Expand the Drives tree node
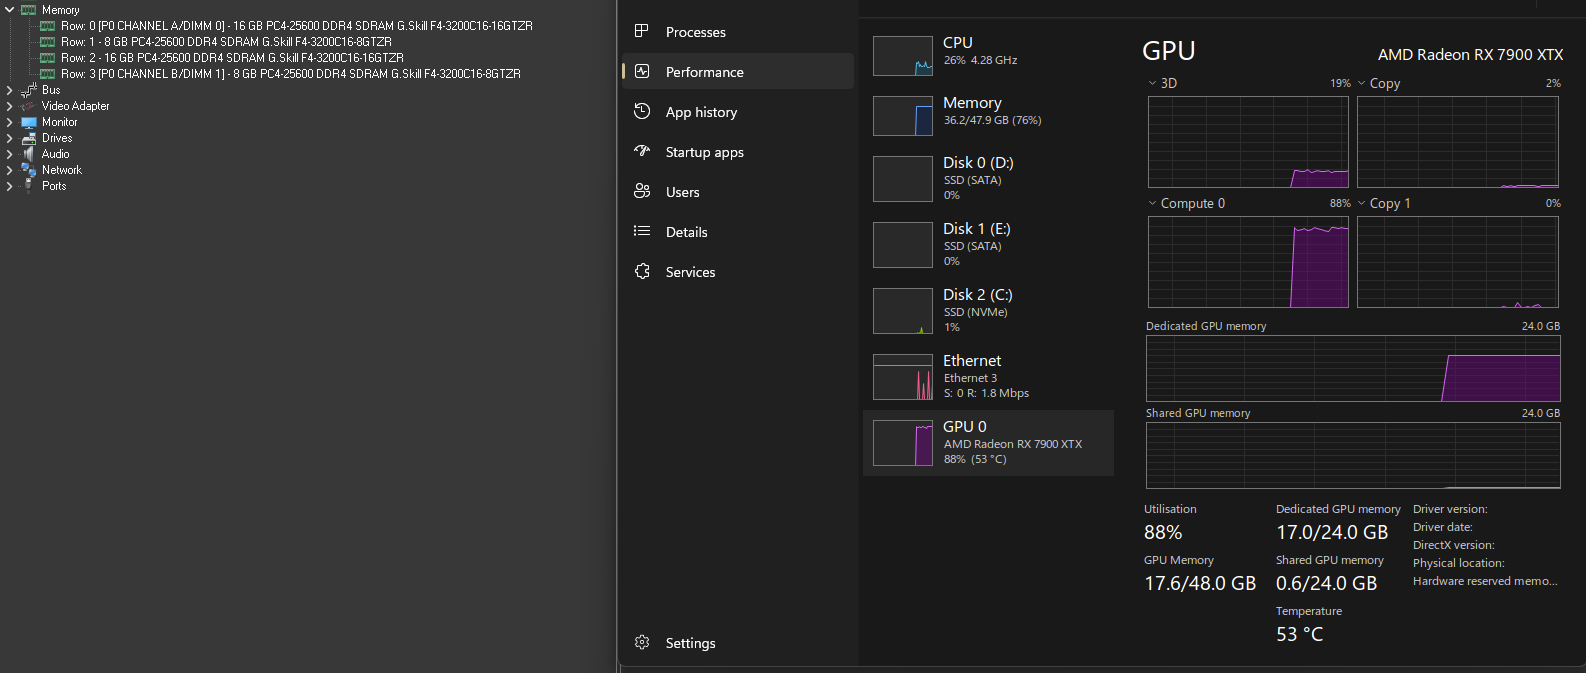Viewport: 1586px width, 673px height. pyautogui.click(x=9, y=138)
